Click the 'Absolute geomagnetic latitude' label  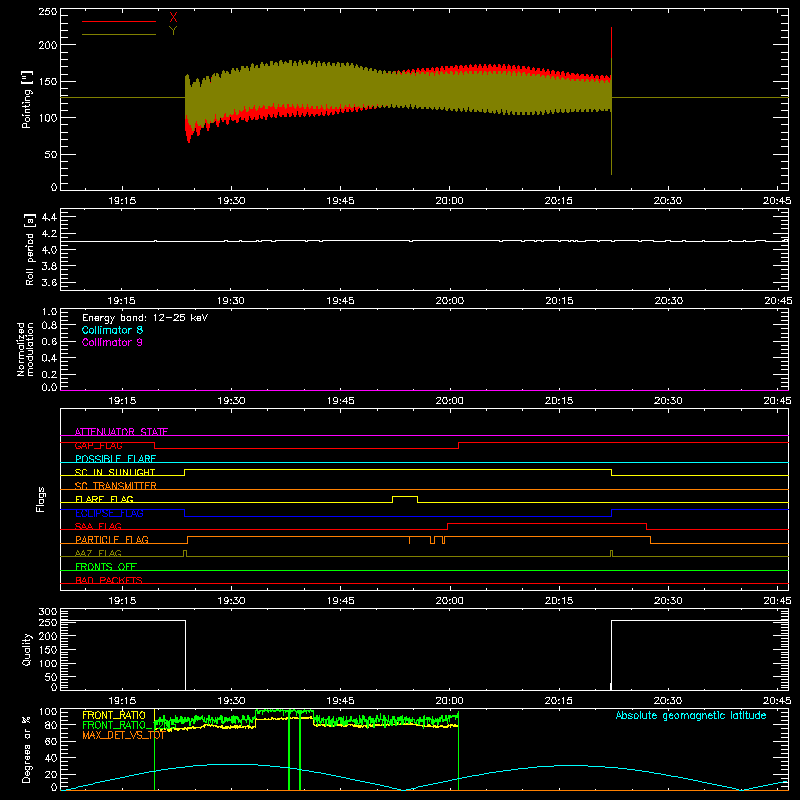pyautogui.click(x=691, y=715)
